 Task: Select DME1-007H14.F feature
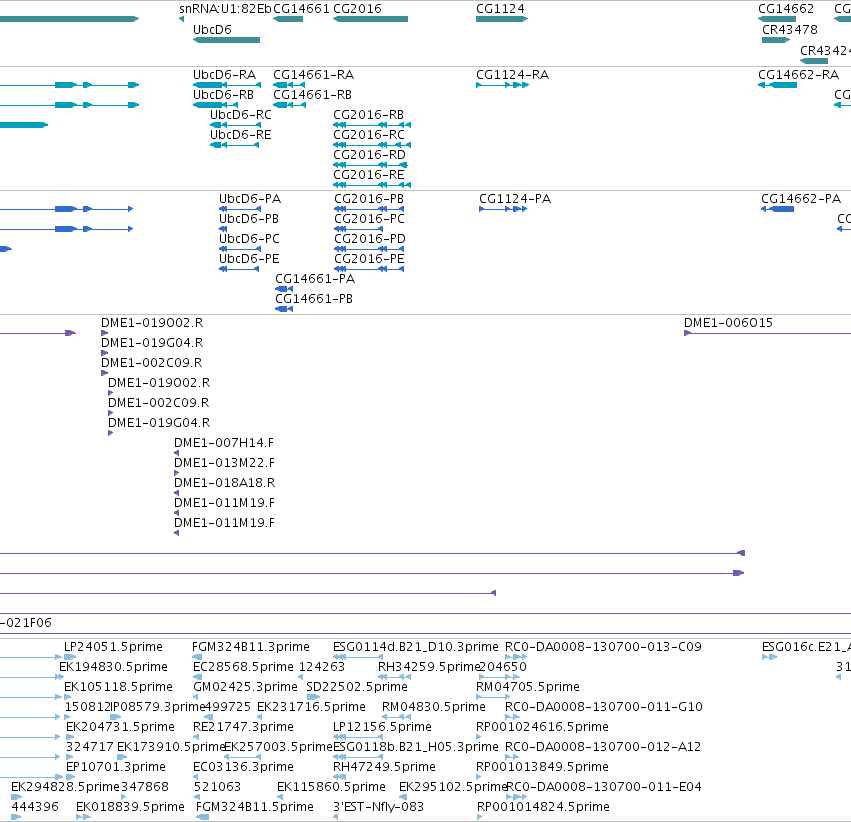[x=176, y=453]
